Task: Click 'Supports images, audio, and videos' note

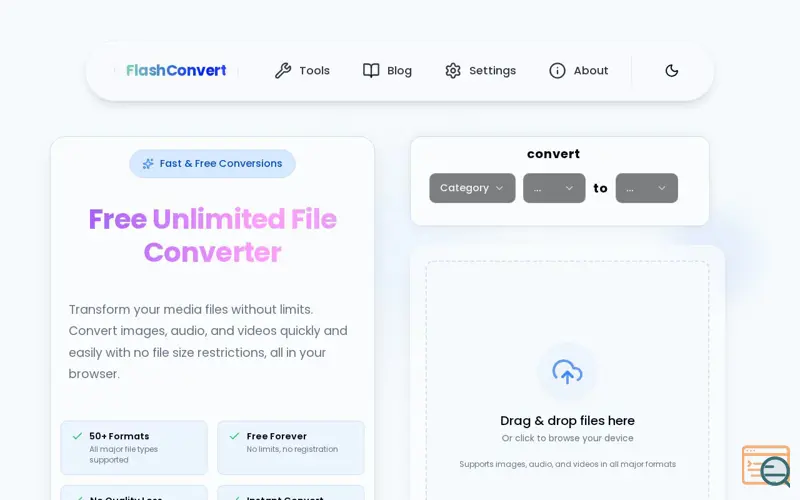Action: (x=567, y=464)
